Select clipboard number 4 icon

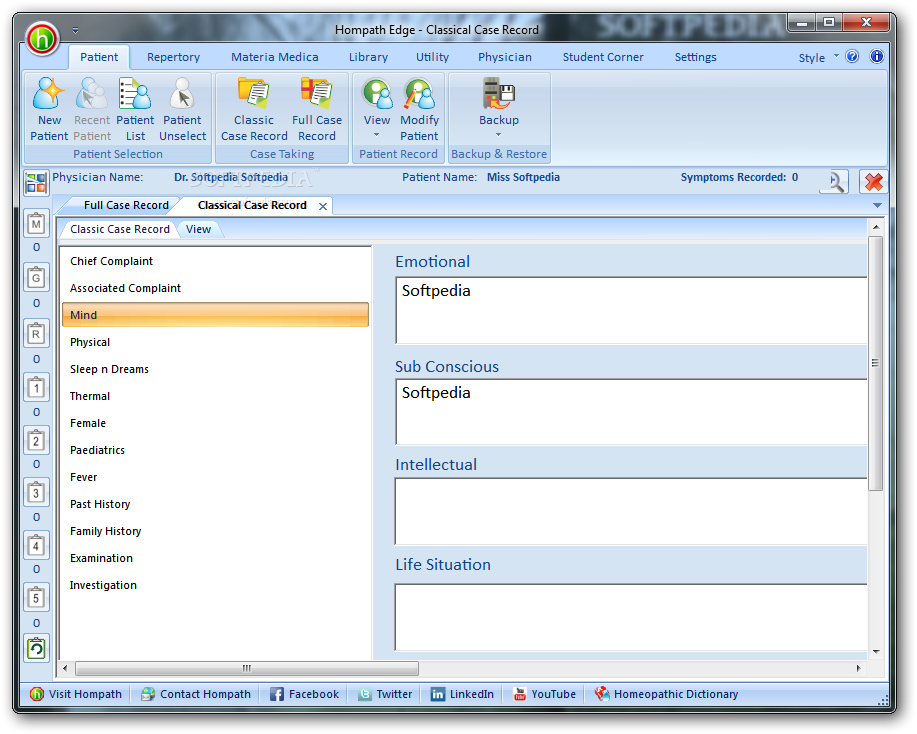[36, 546]
